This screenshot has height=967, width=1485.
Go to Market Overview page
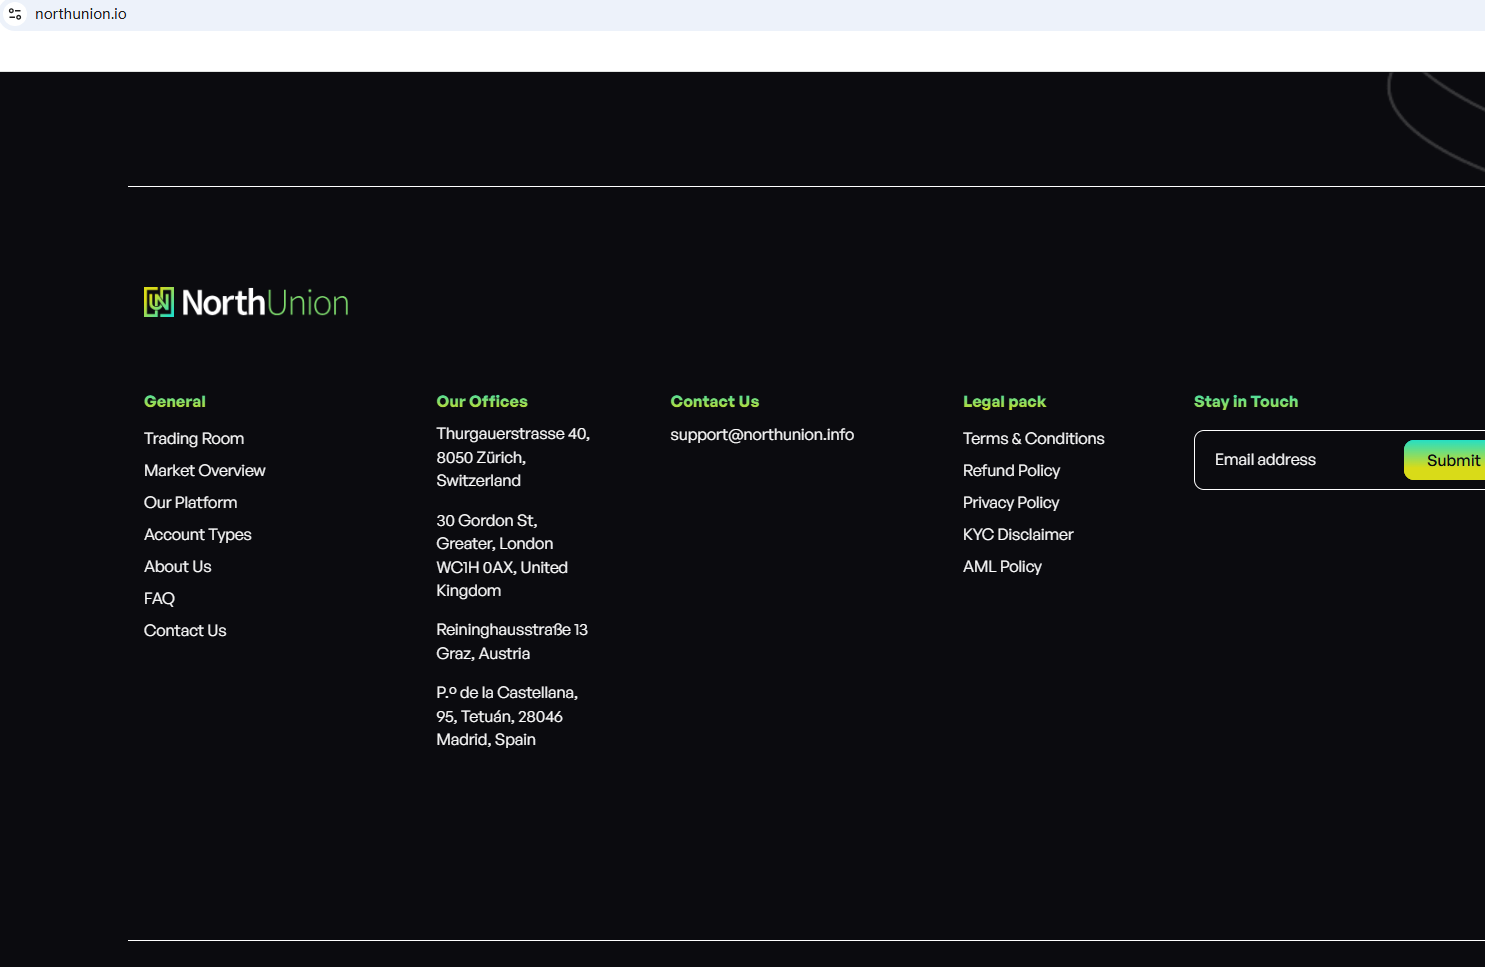click(204, 470)
